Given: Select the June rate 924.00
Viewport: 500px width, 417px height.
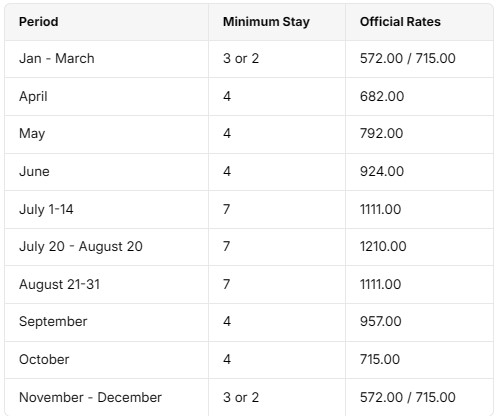Looking at the screenshot, I should tap(382, 172).
